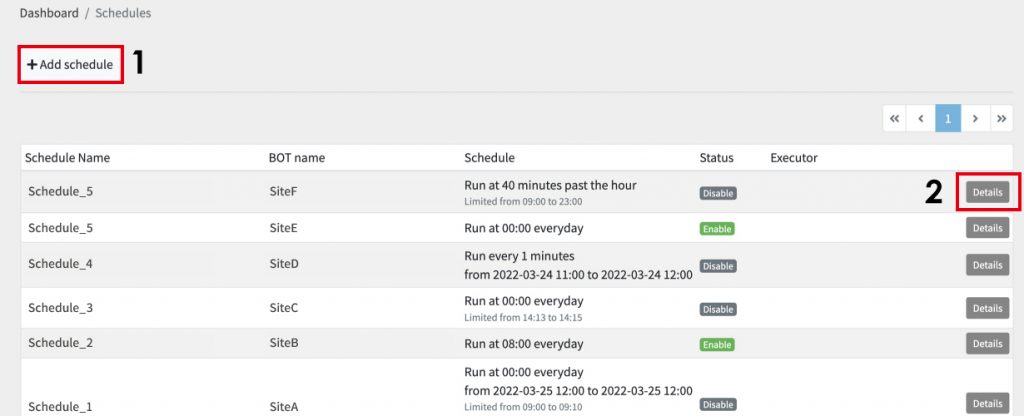The height and width of the screenshot is (416, 1024).
Task: Go to previous page arrow
Action: 921,118
